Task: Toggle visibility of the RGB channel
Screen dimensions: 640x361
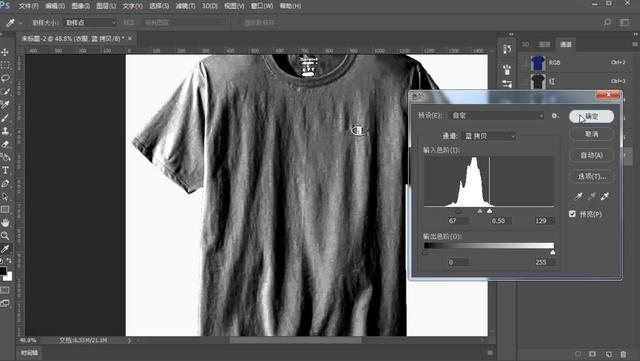Action: pyautogui.click(x=524, y=63)
